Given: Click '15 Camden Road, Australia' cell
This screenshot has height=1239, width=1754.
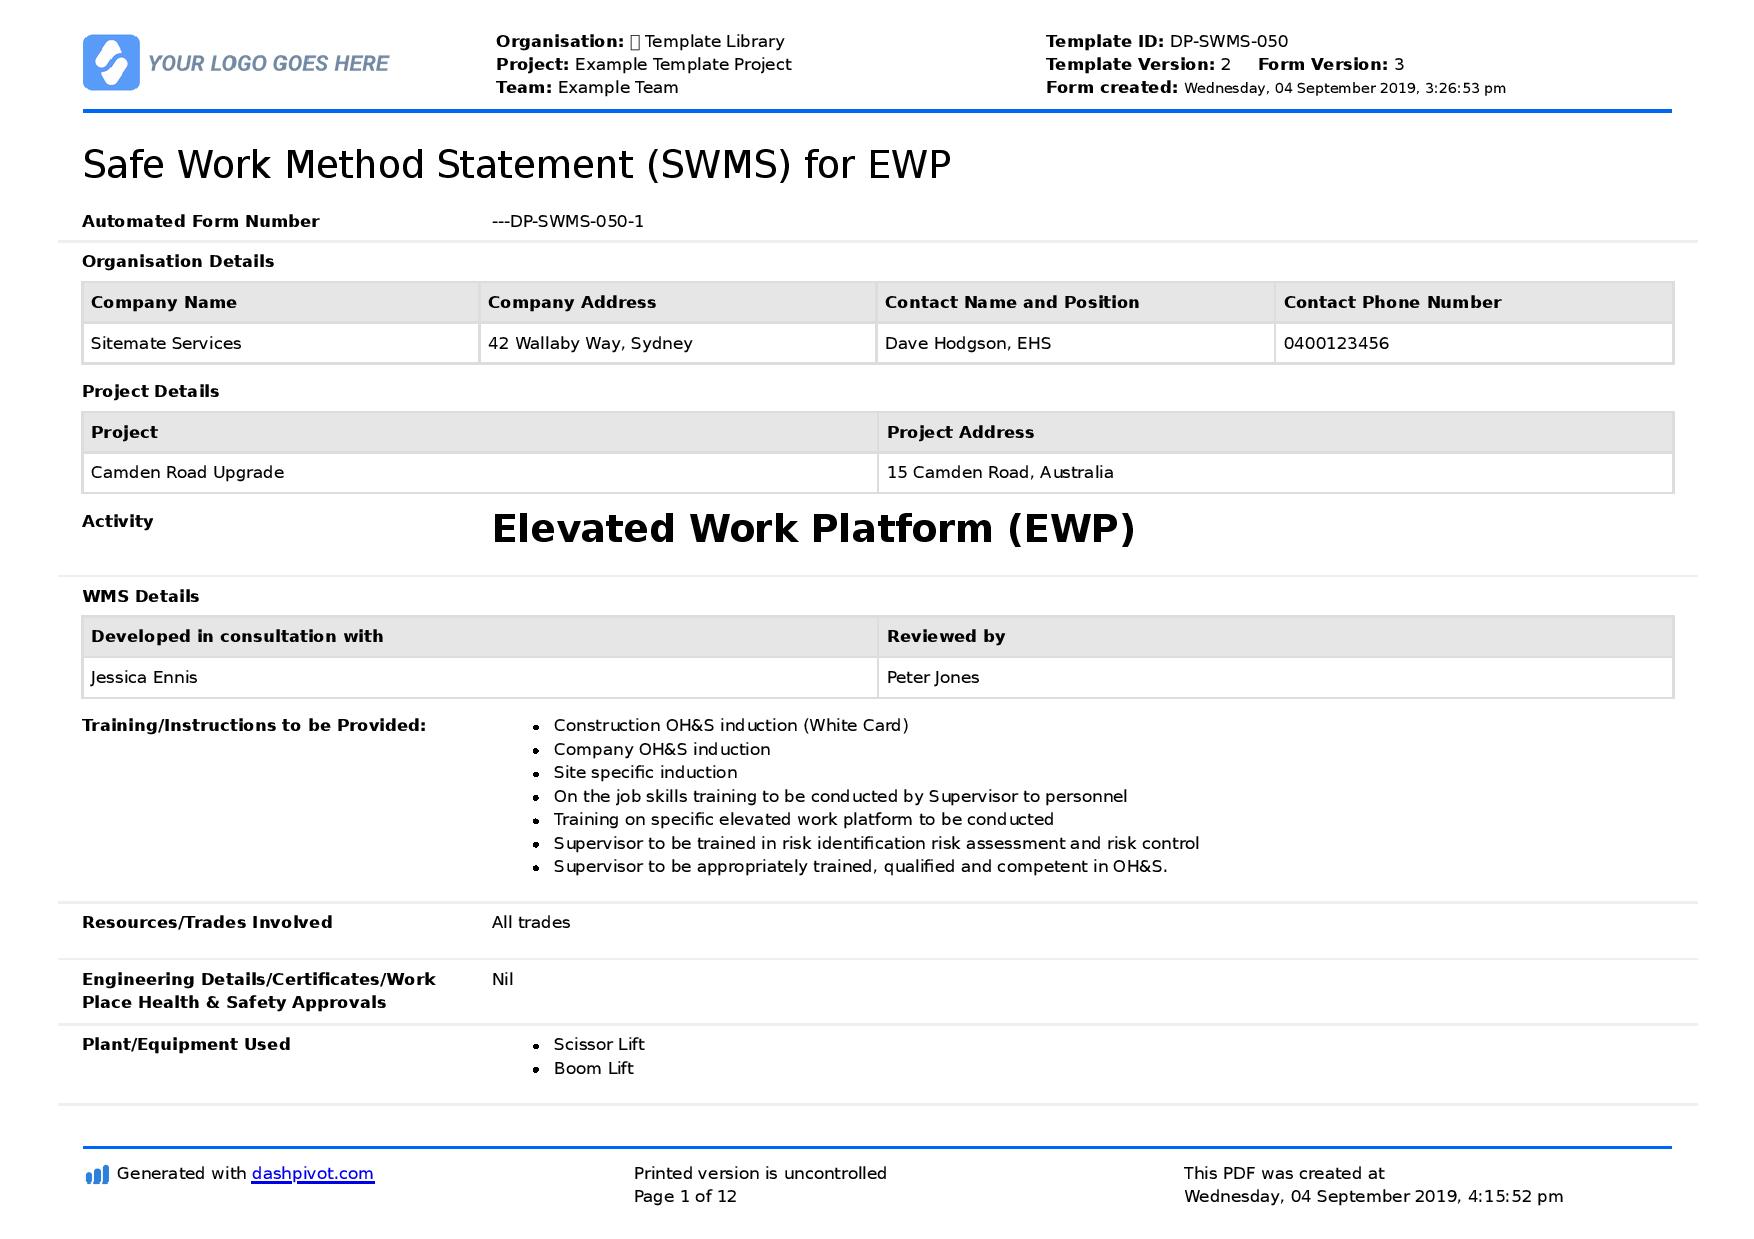Looking at the screenshot, I should tap(1276, 472).
